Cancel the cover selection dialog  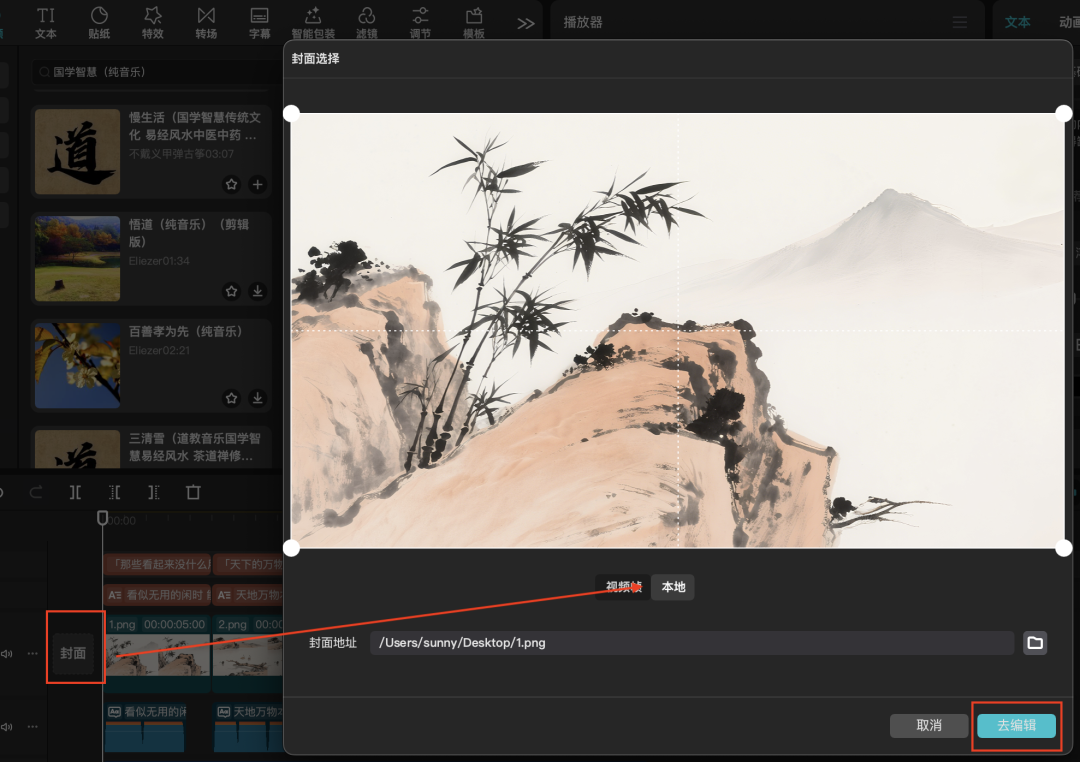[929, 725]
